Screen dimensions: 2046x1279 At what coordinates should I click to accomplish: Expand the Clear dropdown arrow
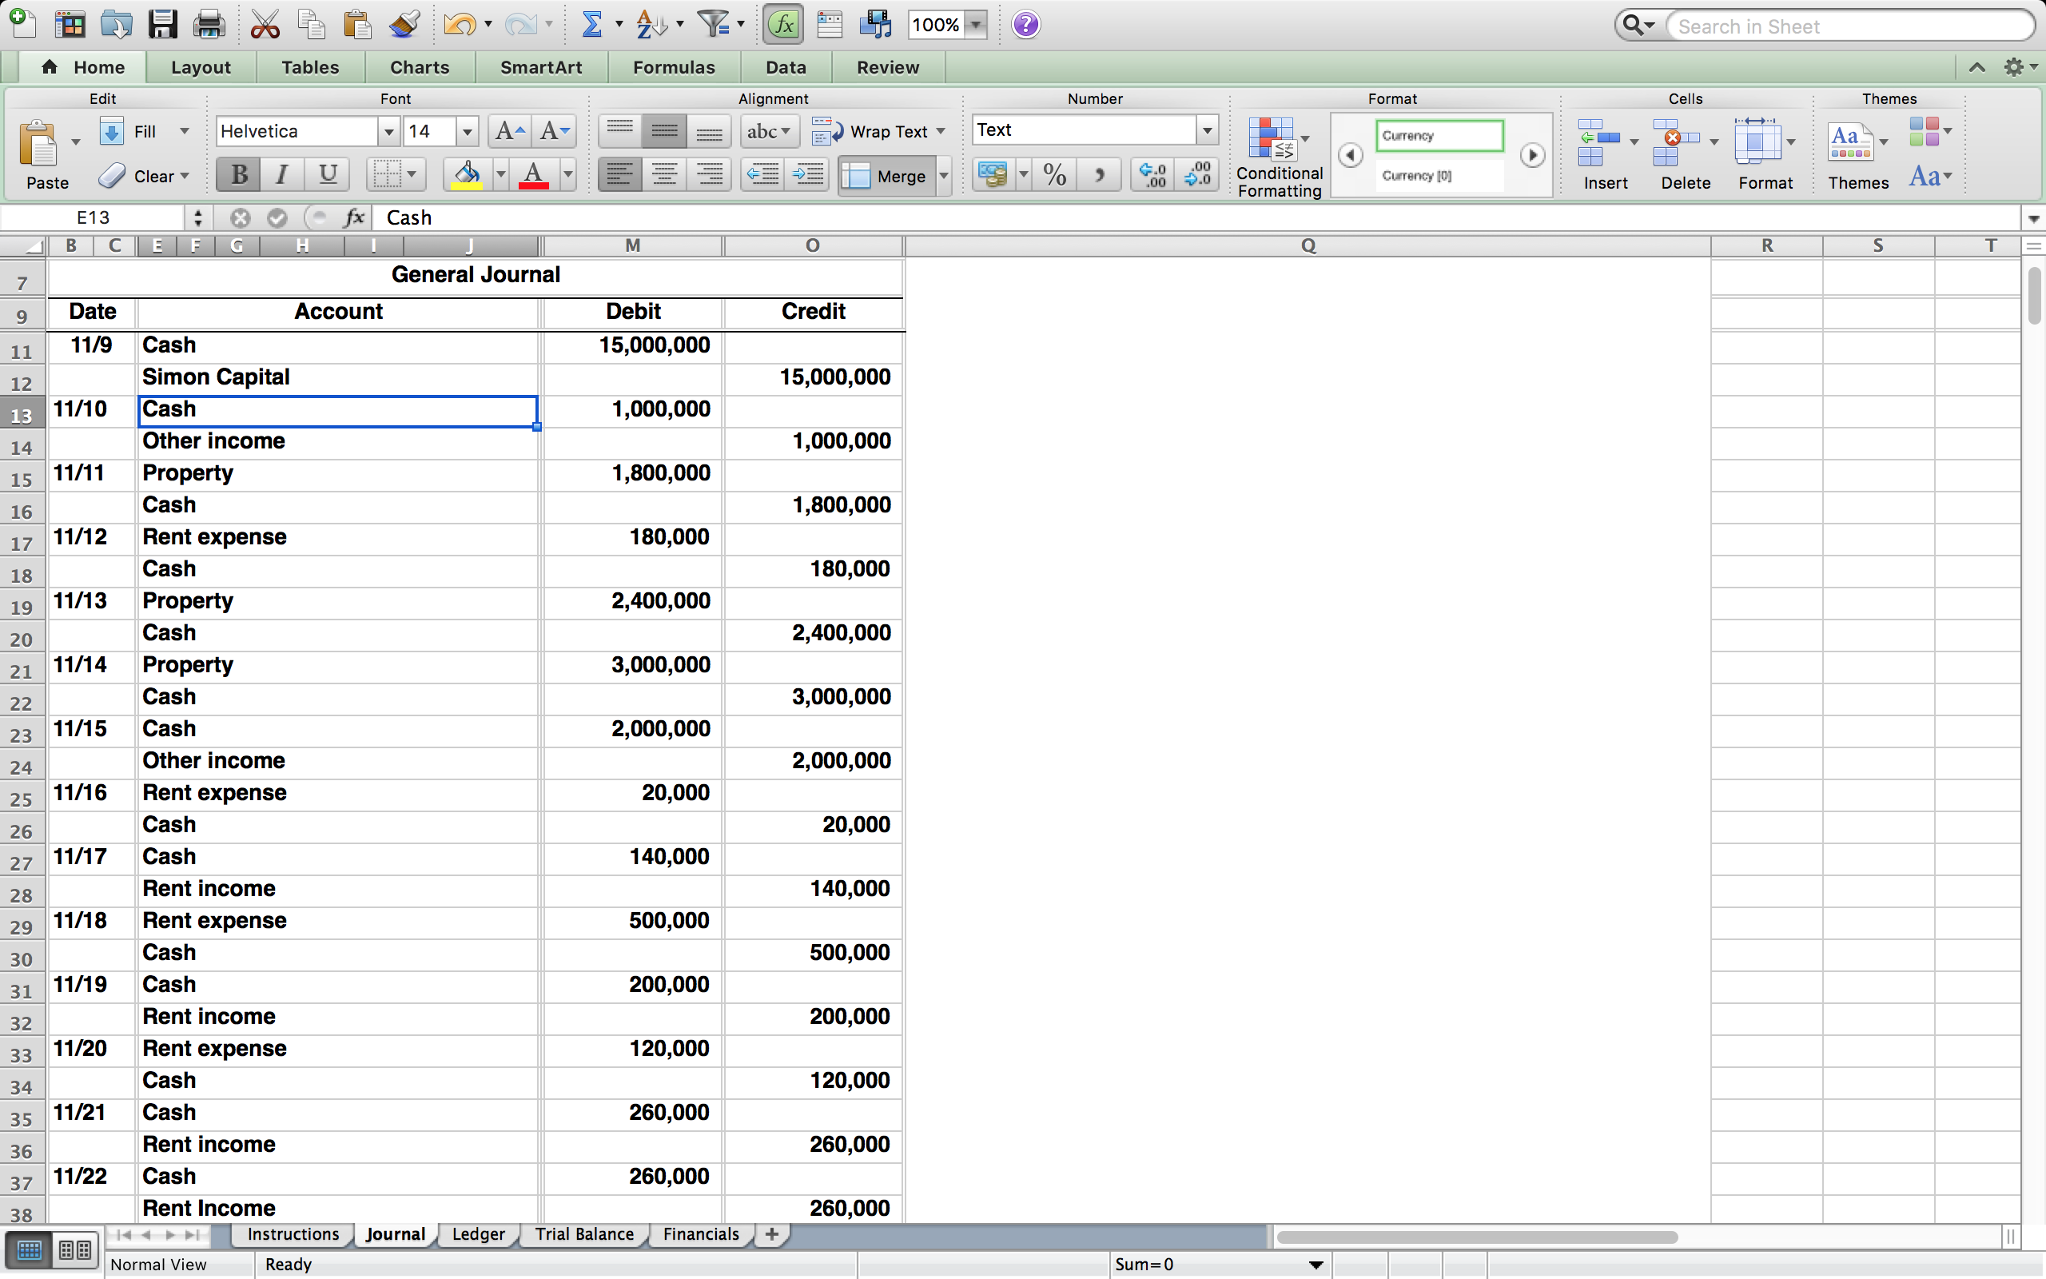[x=184, y=176]
